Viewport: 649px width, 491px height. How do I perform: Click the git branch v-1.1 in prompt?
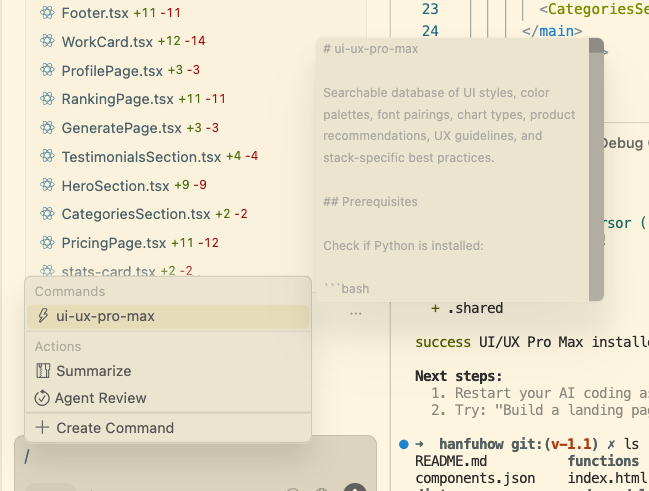pos(571,444)
